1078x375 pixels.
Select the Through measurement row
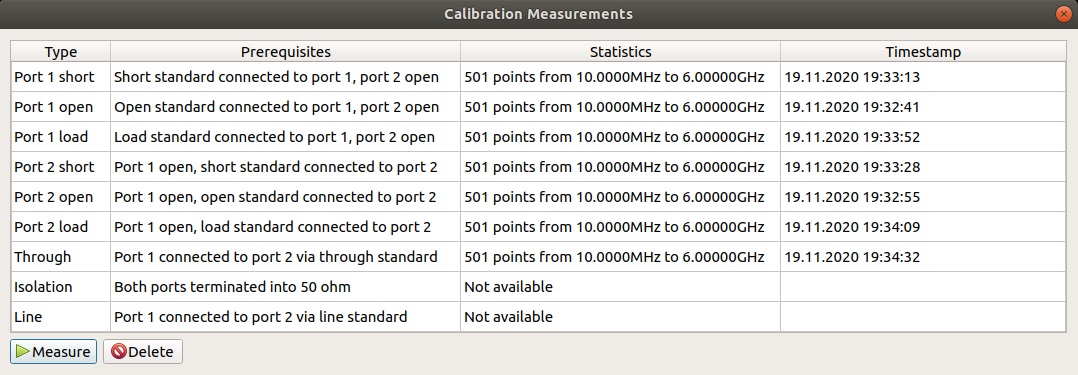click(539, 257)
